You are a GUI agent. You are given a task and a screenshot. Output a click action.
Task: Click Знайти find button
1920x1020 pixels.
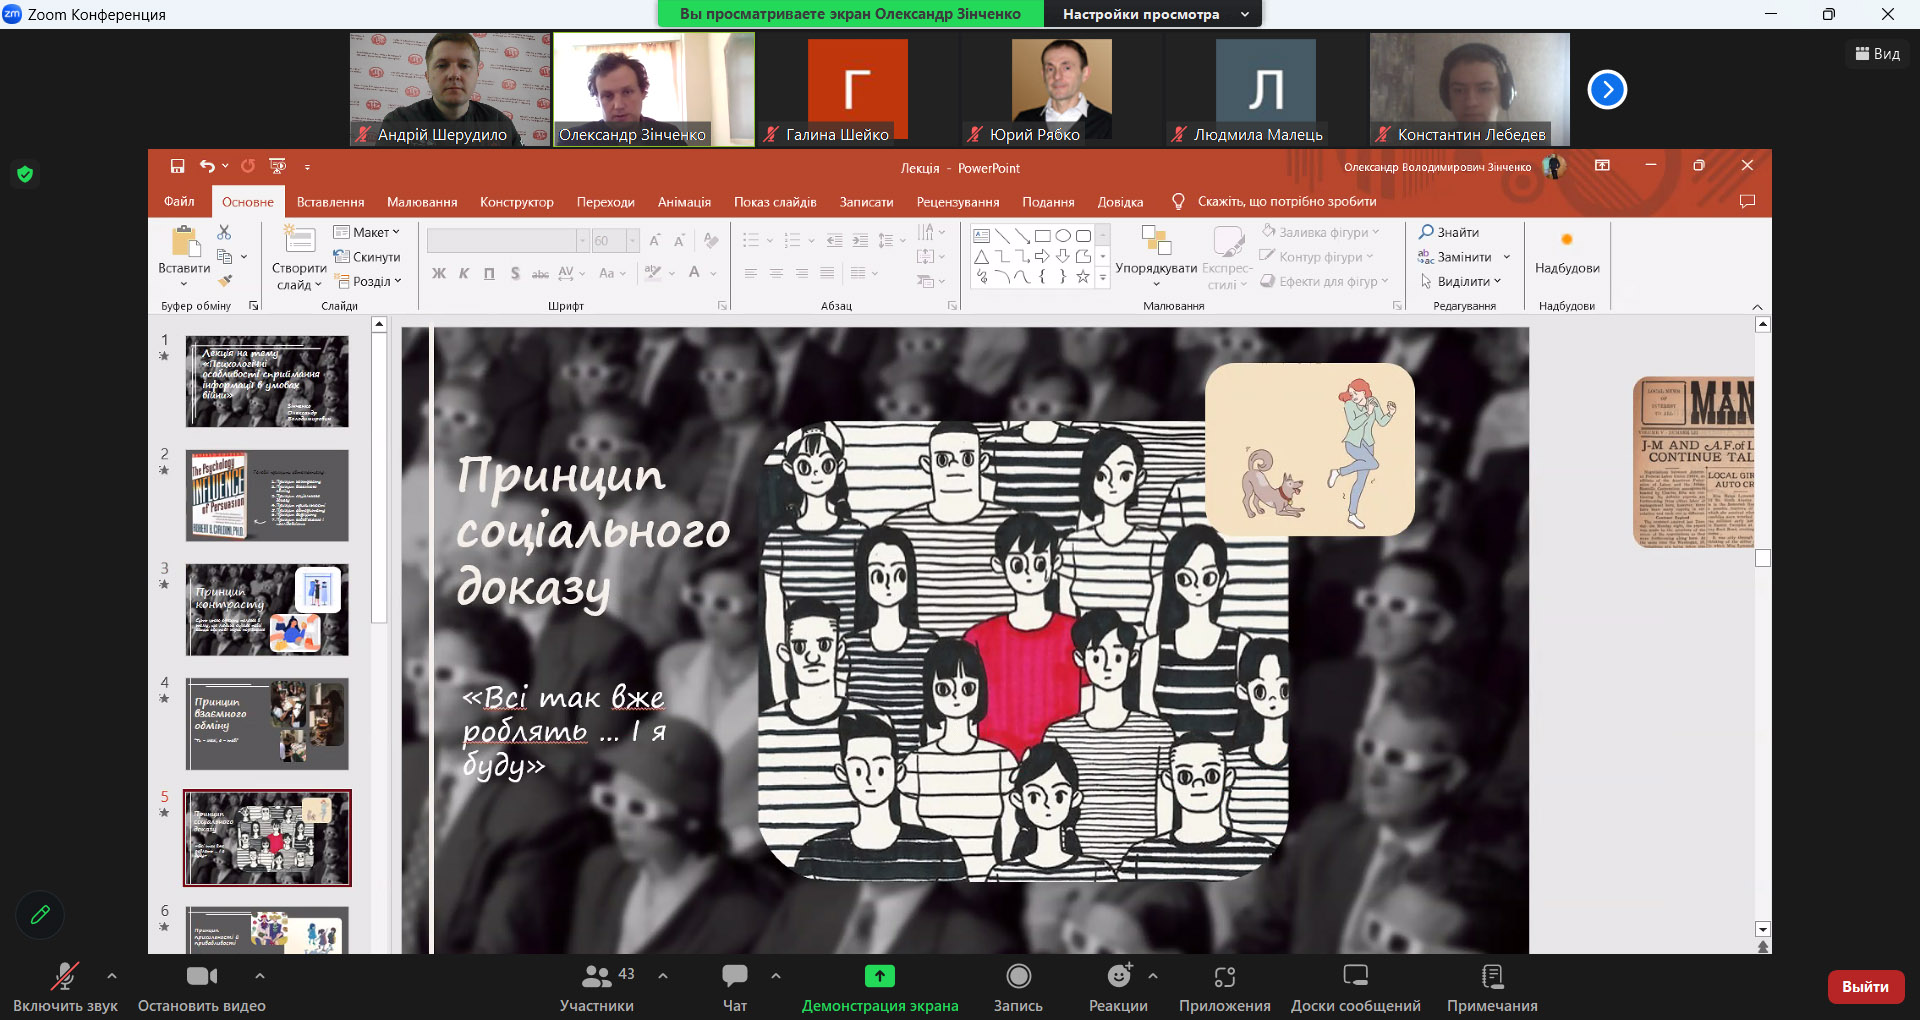coord(1449,232)
